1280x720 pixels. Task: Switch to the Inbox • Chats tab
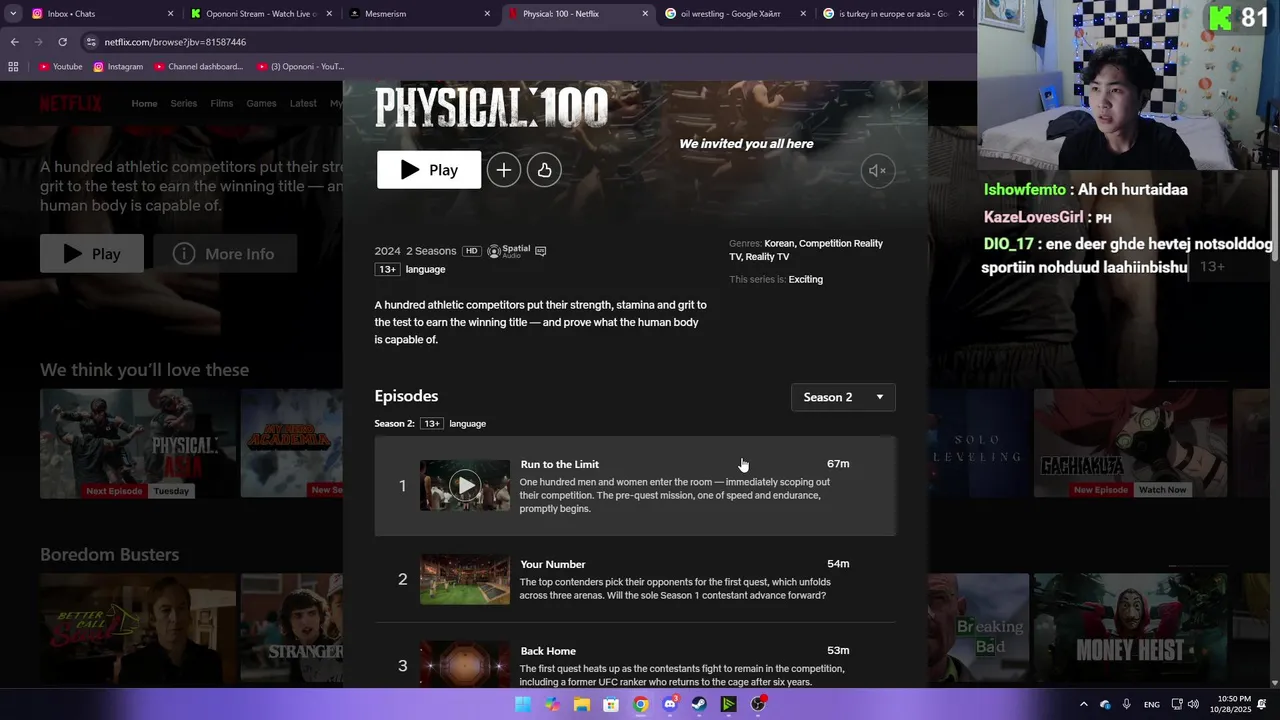tap(100, 14)
